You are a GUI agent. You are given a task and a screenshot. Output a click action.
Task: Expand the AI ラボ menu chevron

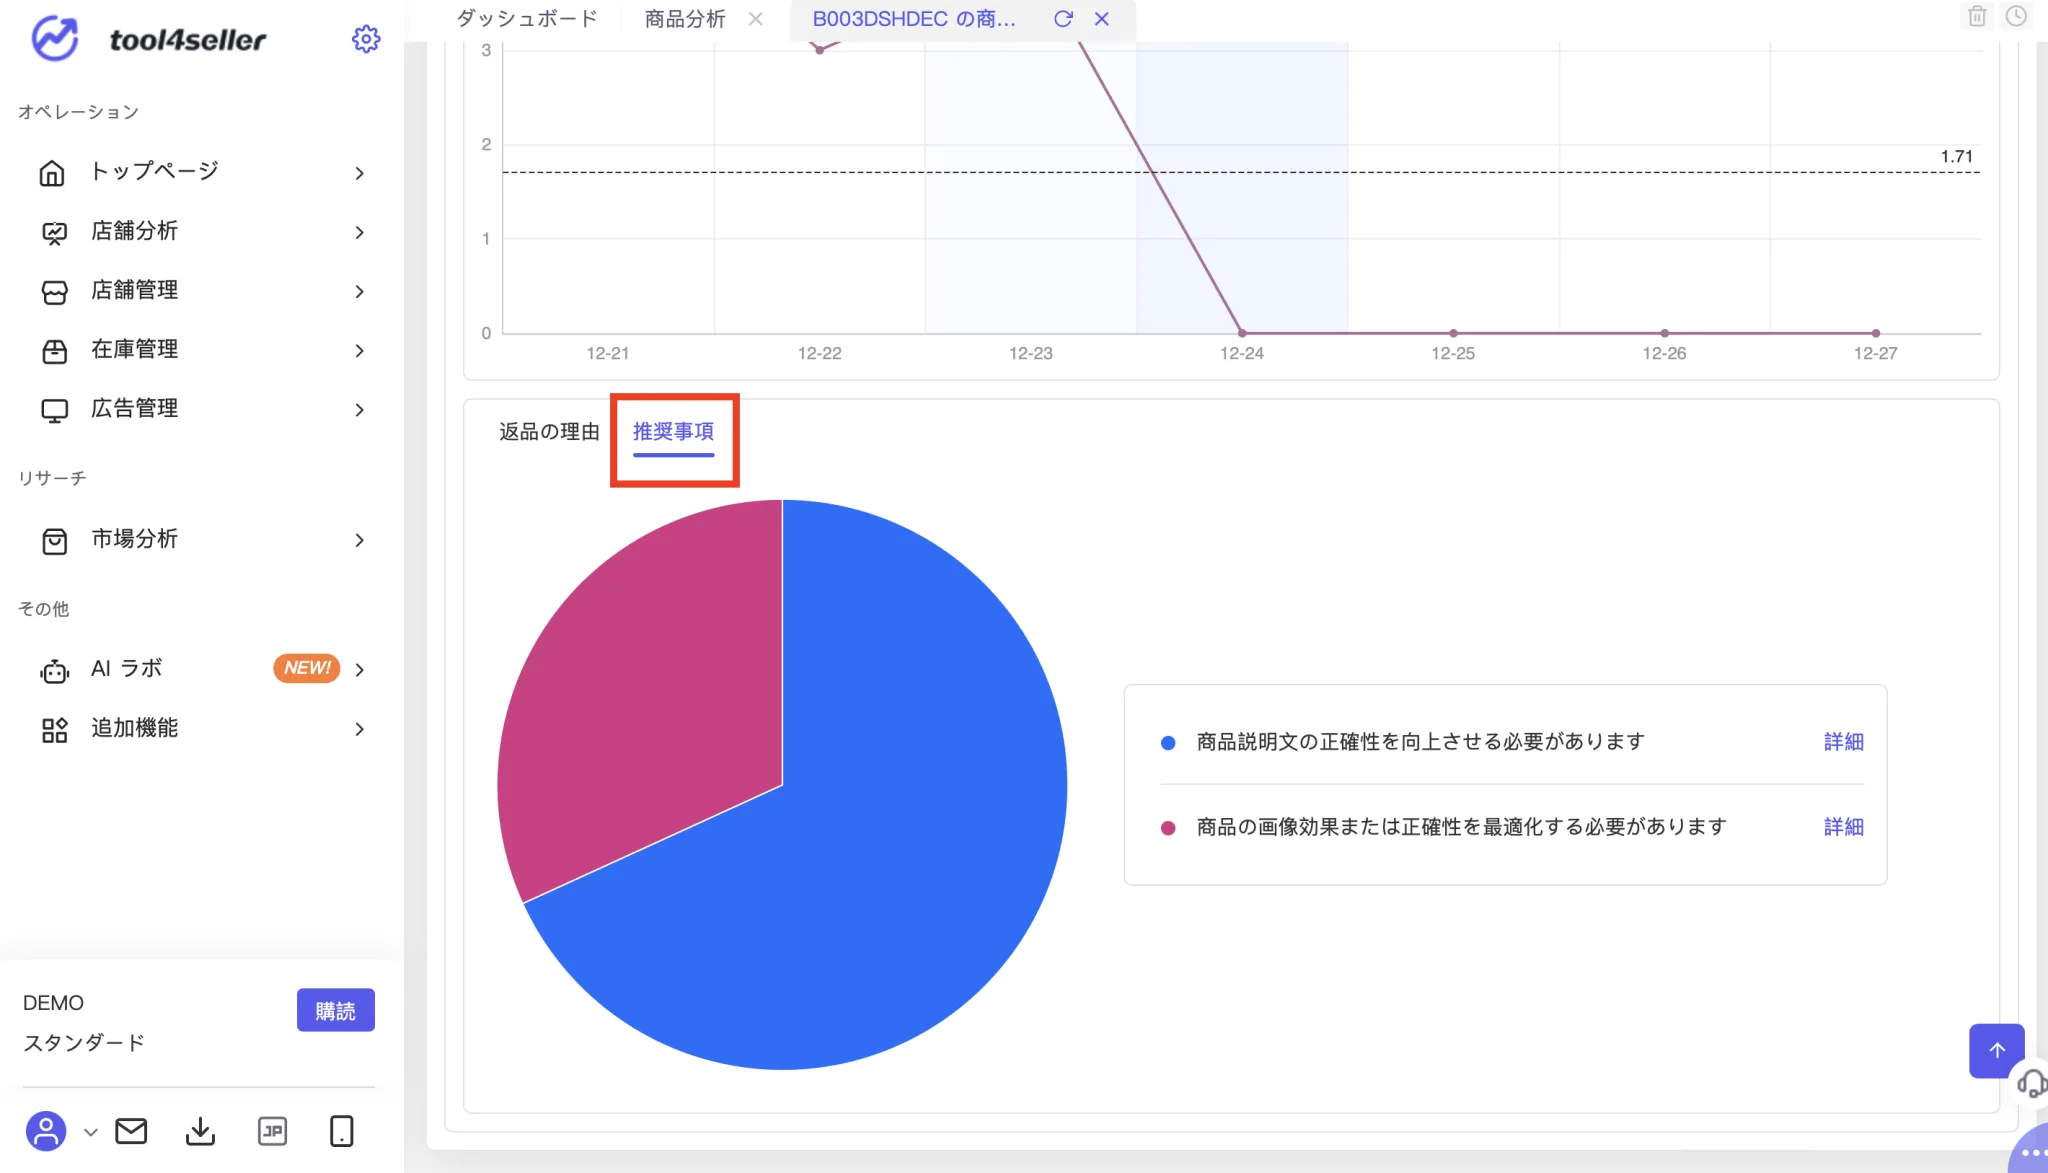(360, 669)
